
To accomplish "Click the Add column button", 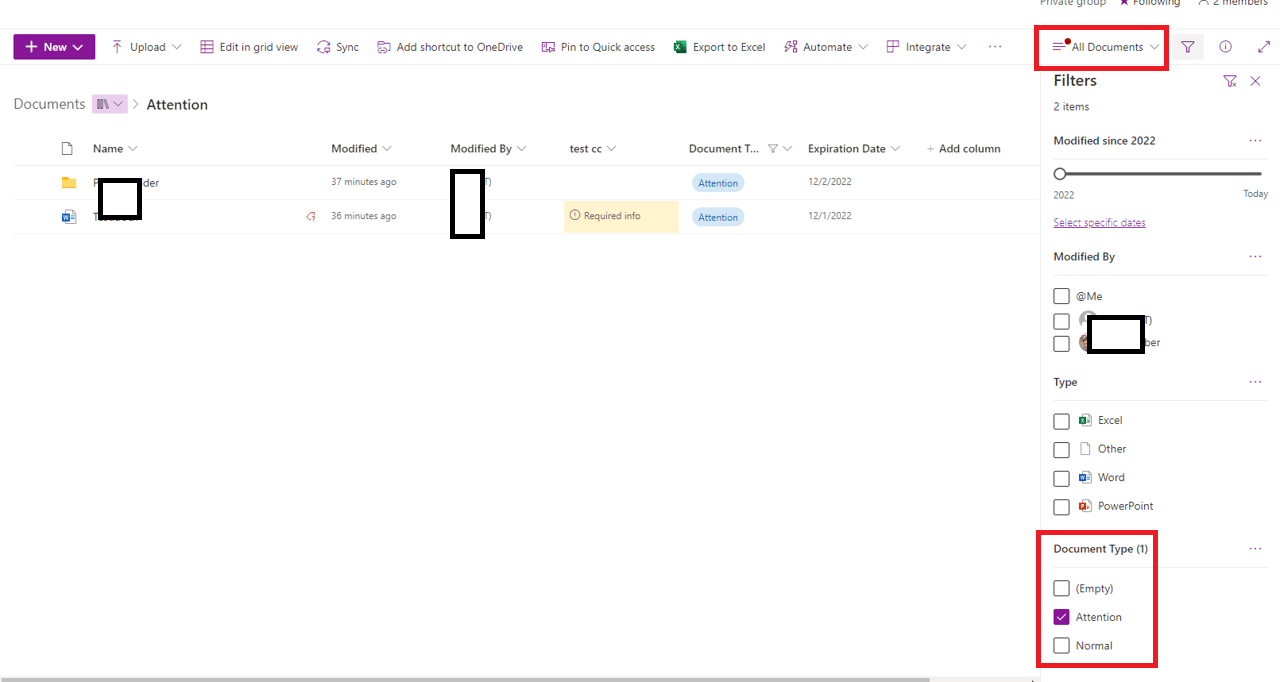I will (964, 149).
